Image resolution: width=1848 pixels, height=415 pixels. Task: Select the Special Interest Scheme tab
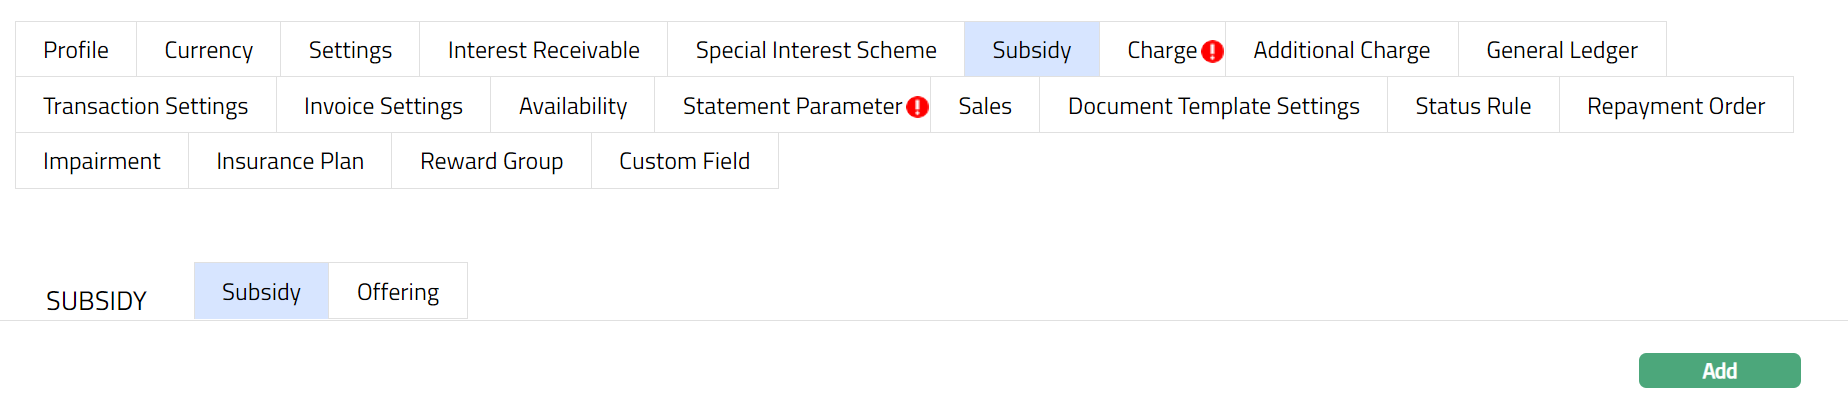[816, 50]
